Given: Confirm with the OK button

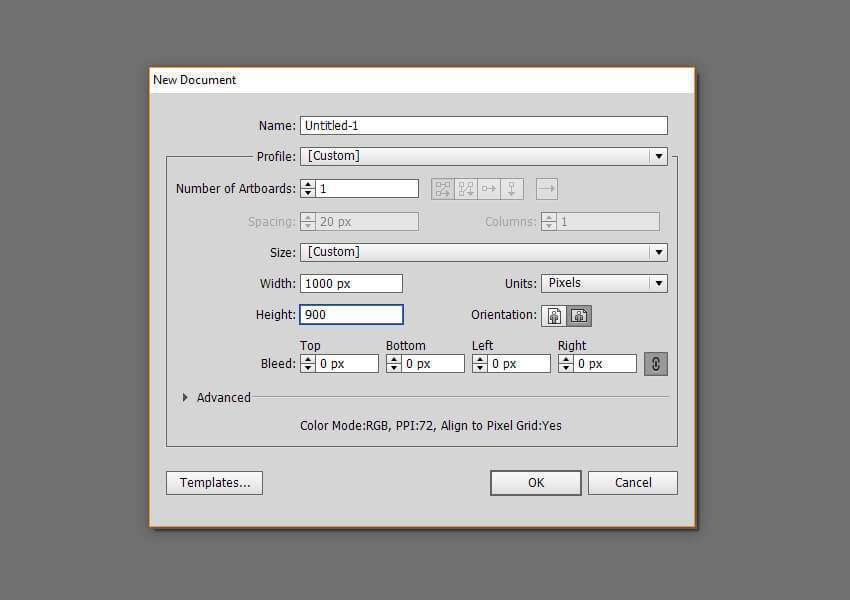Looking at the screenshot, I should tap(535, 482).
